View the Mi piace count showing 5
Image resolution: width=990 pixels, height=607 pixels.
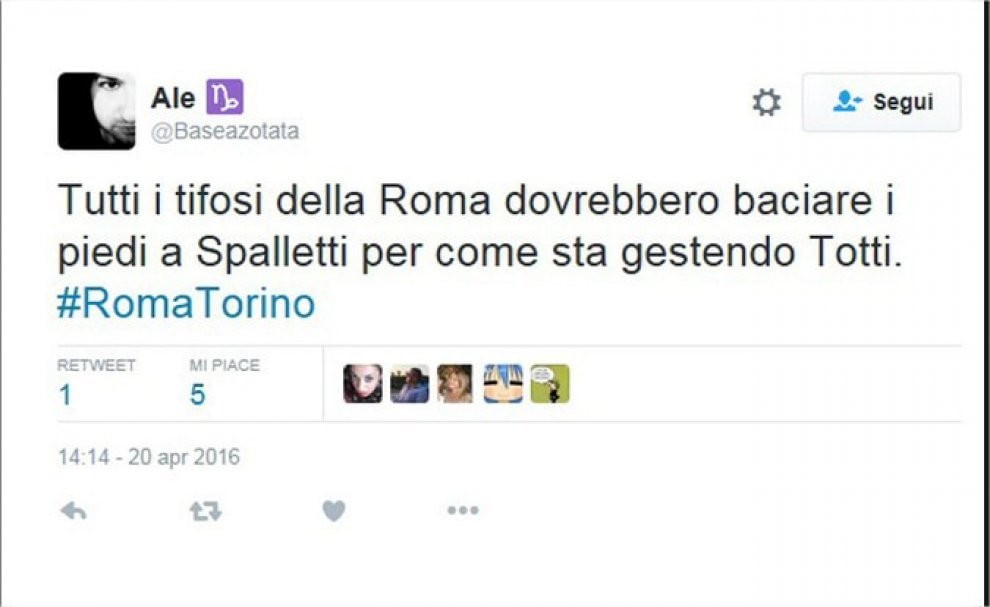pos(198,395)
